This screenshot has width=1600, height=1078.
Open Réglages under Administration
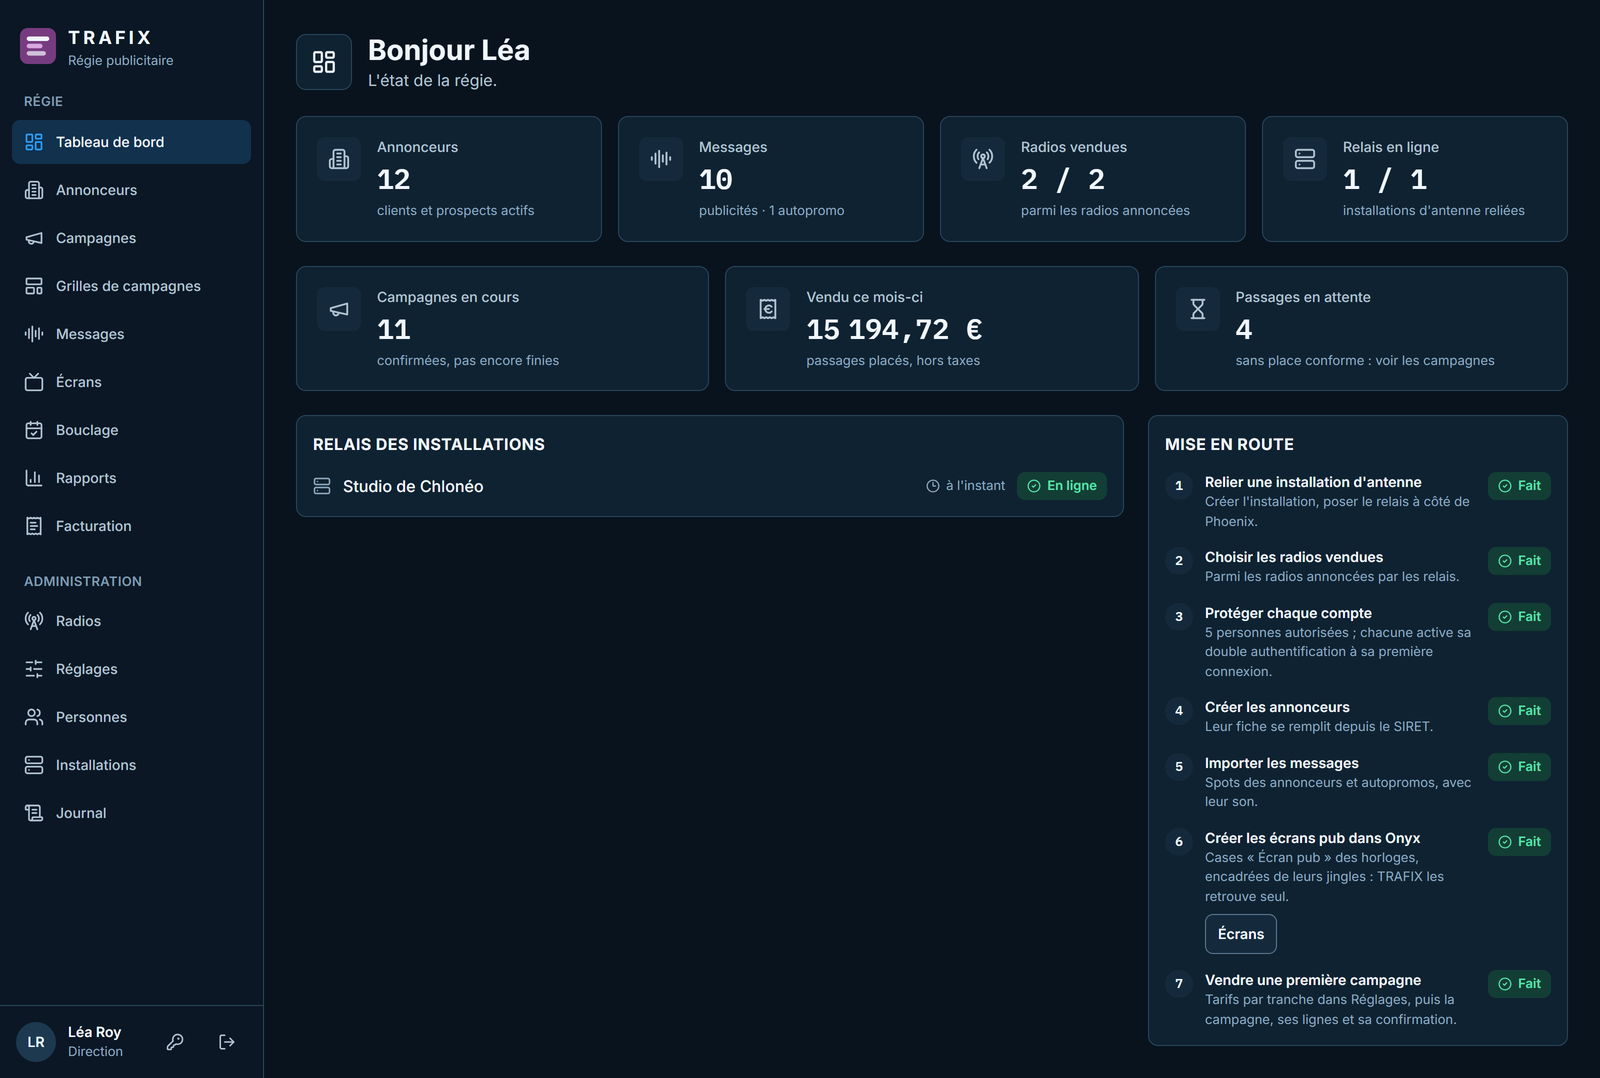click(x=131, y=669)
